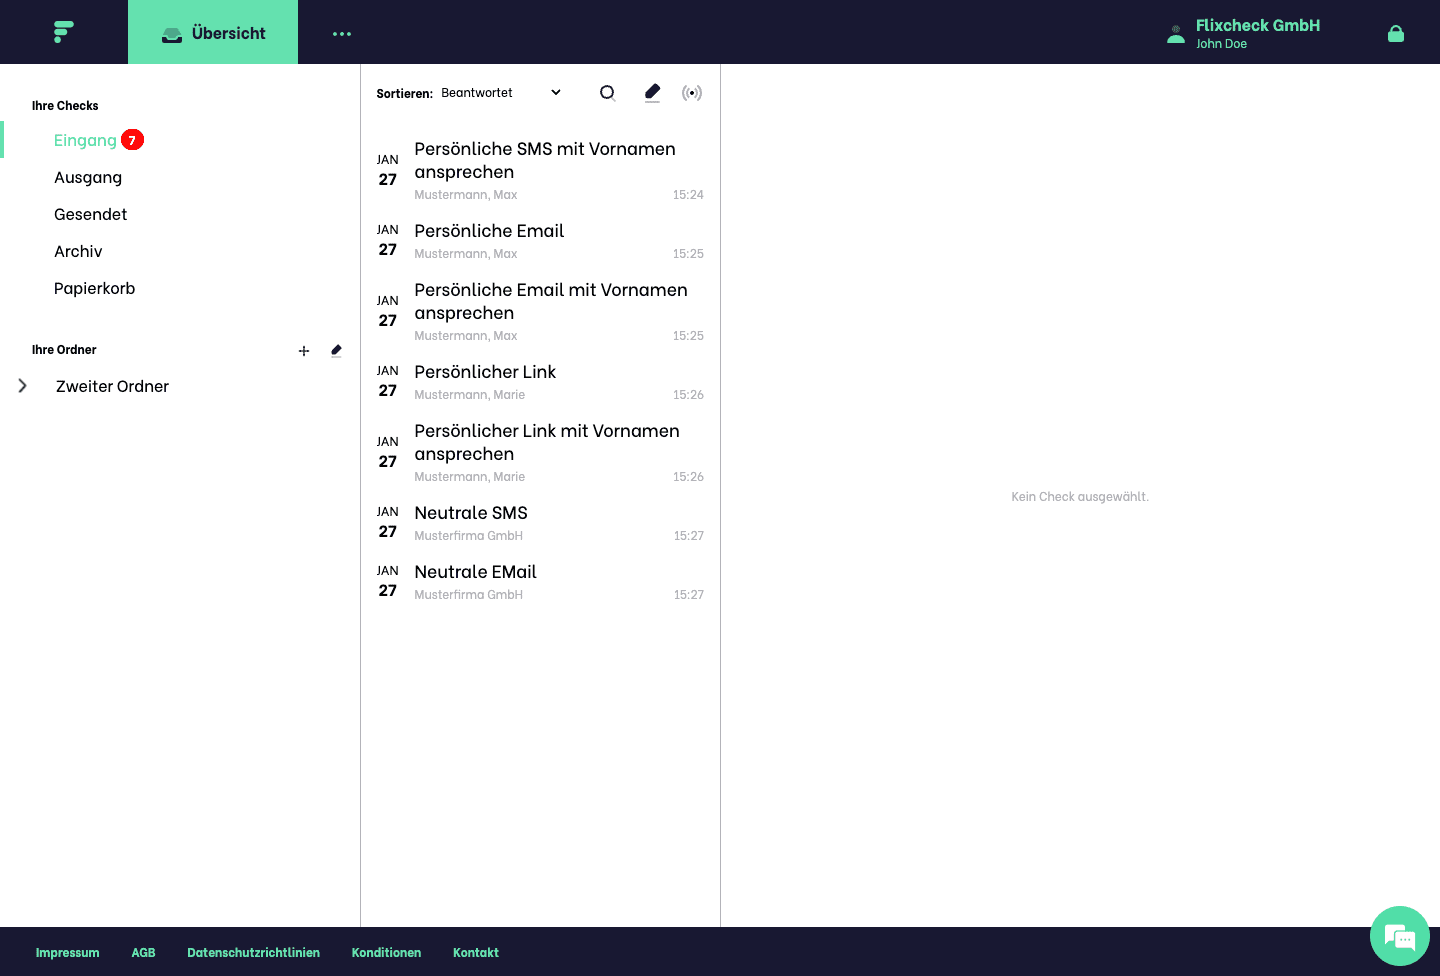Viewport: 1440px width, 976px height.
Task: Open the chat widget bubble bottom right
Action: [x=1399, y=936]
